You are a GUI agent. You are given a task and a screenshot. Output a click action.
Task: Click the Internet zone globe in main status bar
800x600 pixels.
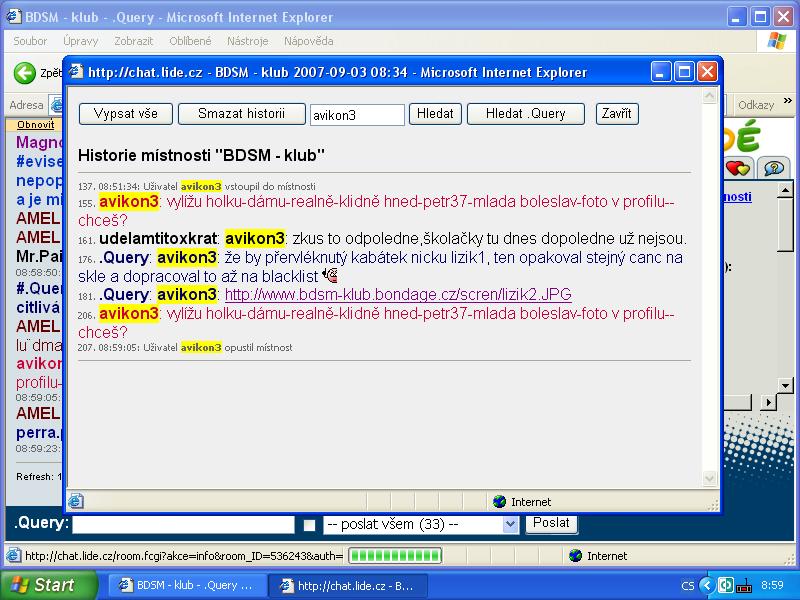575,556
